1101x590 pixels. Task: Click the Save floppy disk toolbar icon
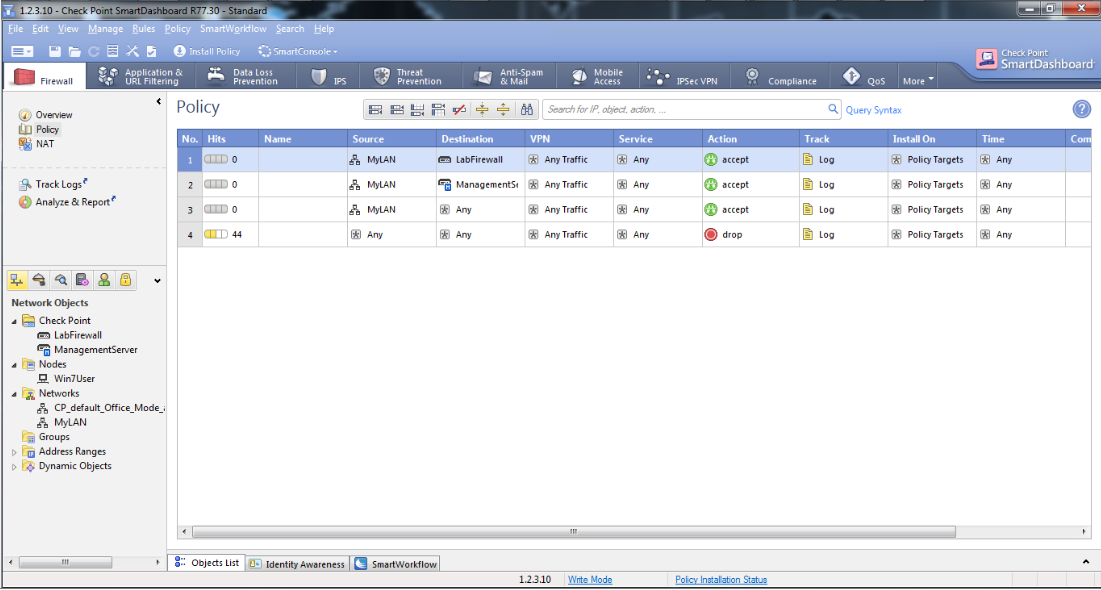(55, 51)
